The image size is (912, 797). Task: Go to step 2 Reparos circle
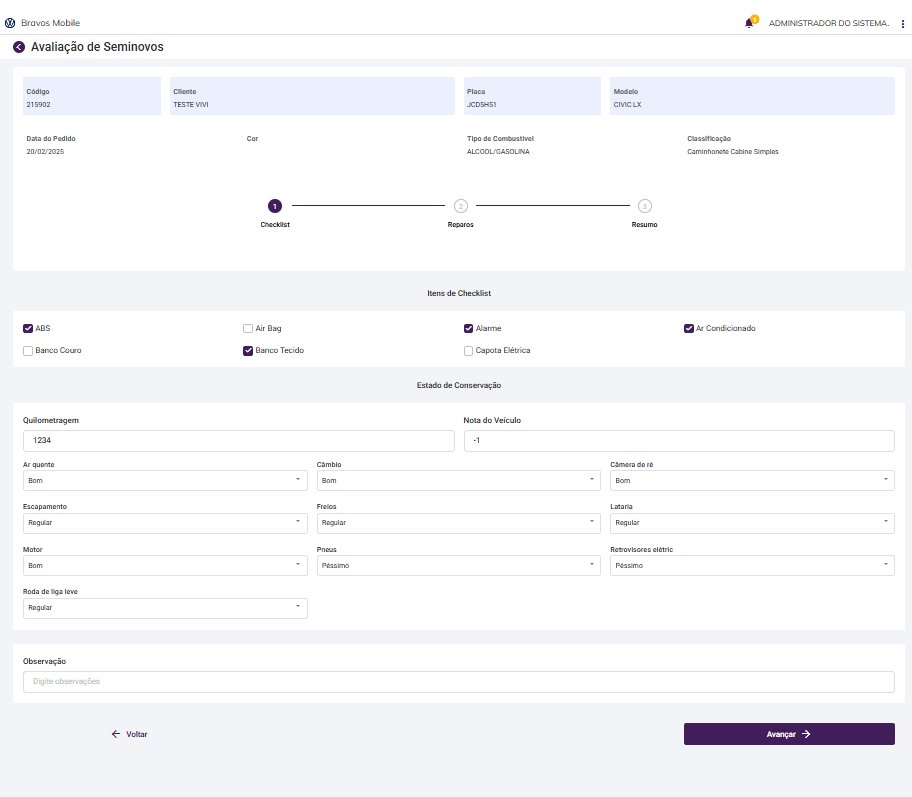click(460, 206)
